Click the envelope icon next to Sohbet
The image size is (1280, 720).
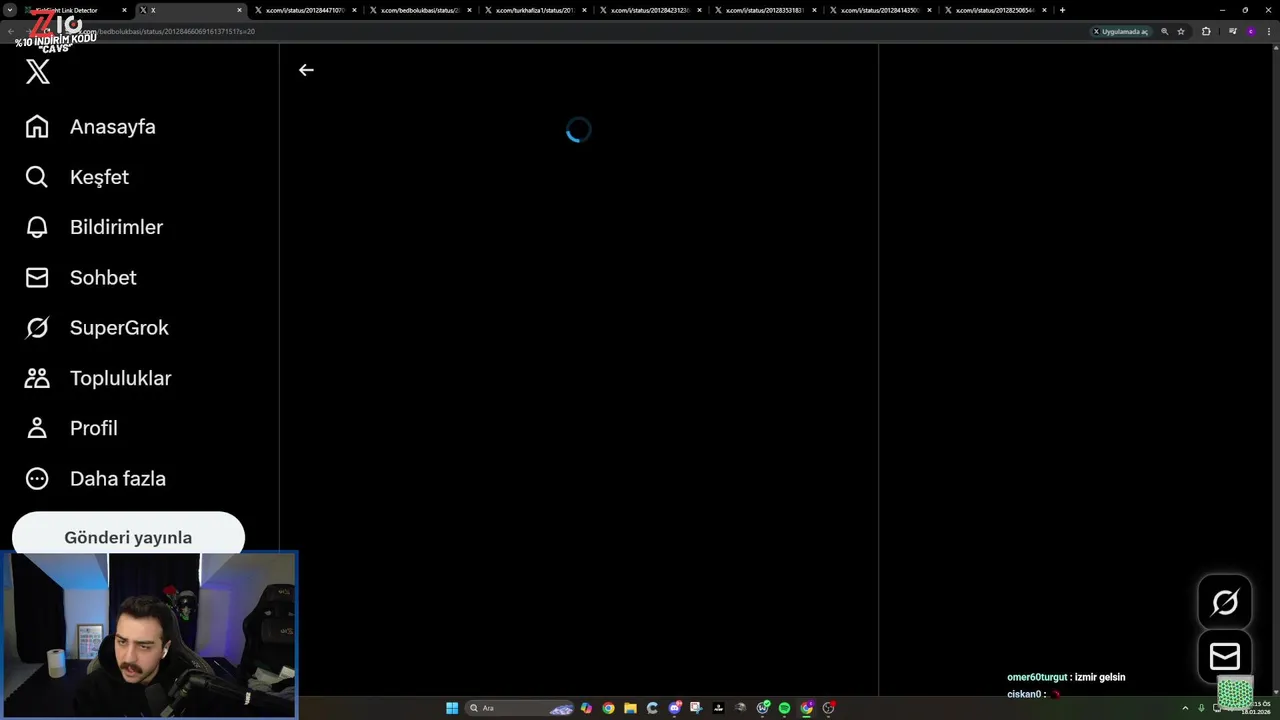[x=37, y=278]
